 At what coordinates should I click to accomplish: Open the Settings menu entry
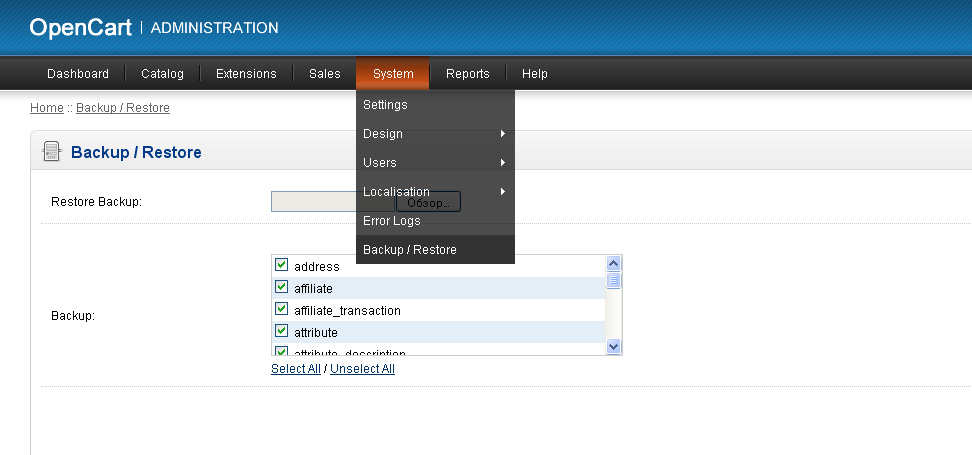[x=385, y=105]
